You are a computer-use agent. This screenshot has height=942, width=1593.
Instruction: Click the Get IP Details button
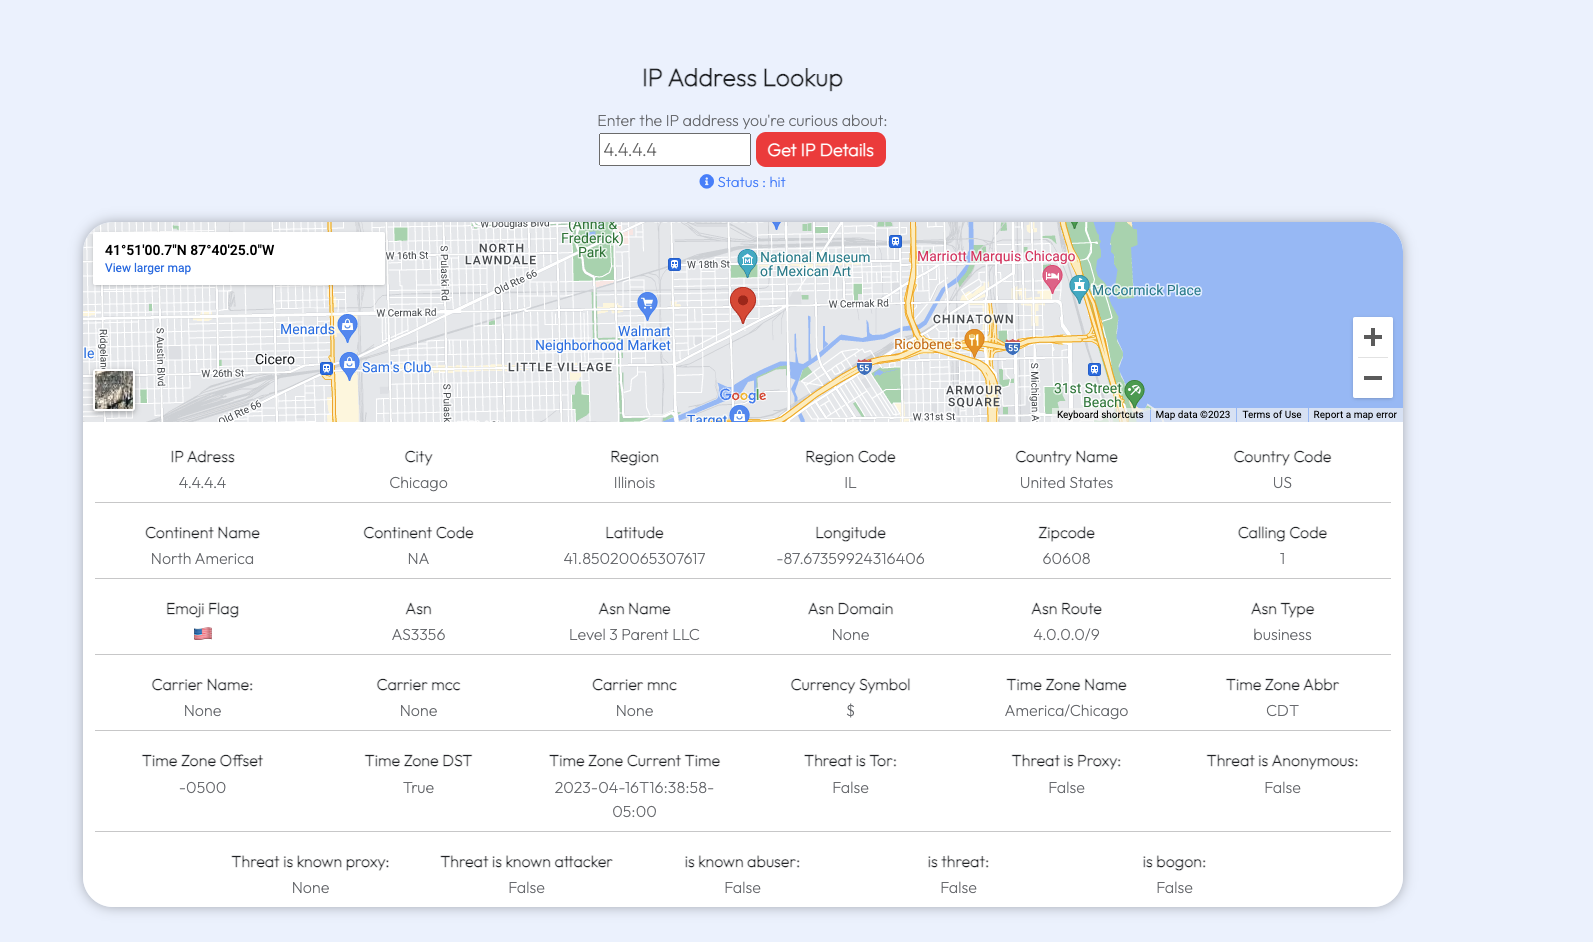820,150
